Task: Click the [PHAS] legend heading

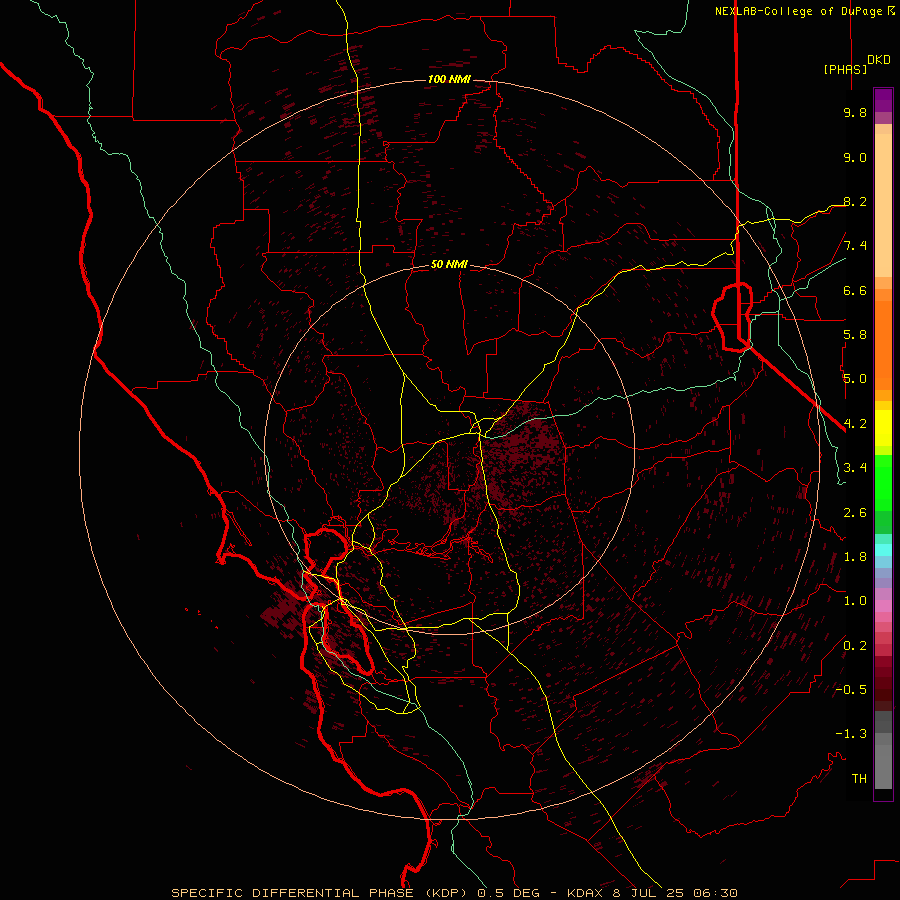Action: coord(845,69)
